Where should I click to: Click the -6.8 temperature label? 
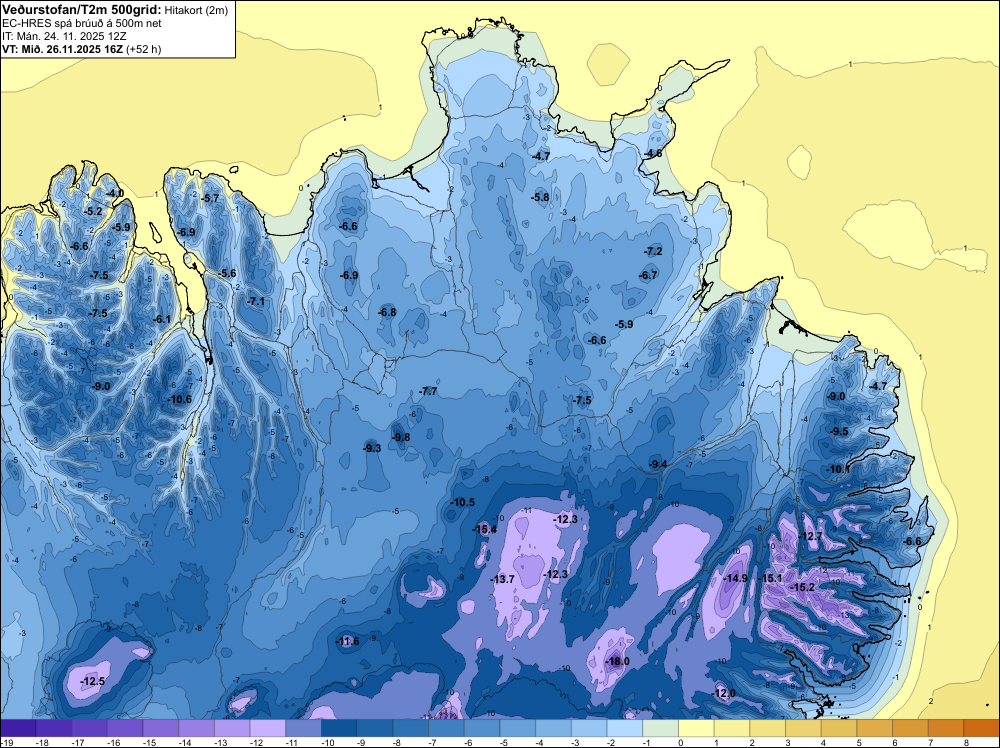pos(387,312)
